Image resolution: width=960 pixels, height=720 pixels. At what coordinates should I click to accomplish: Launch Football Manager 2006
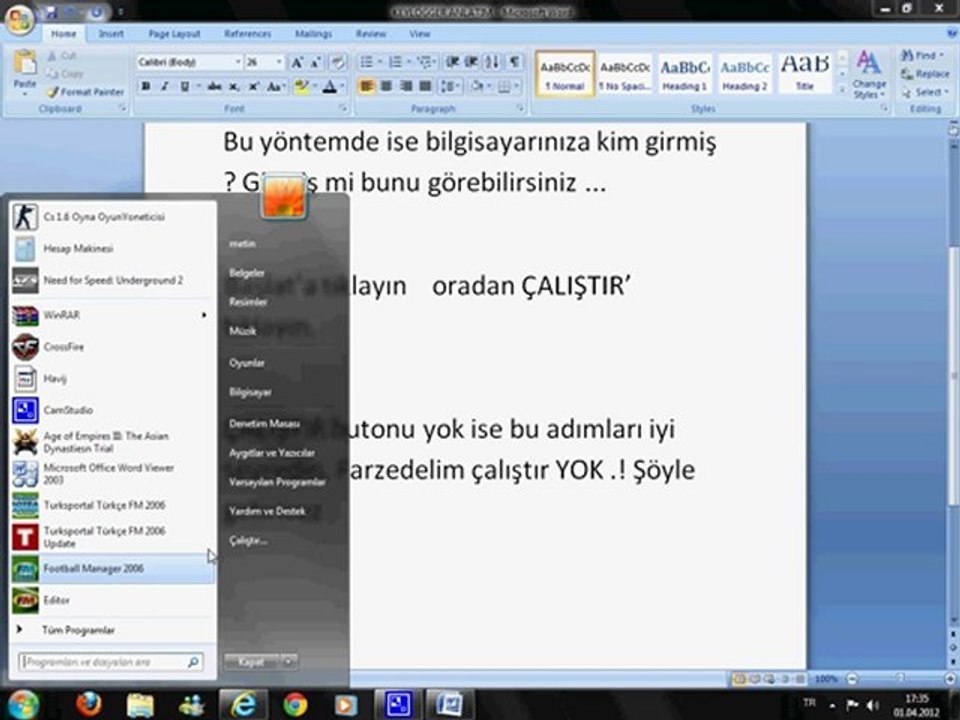coord(113,569)
